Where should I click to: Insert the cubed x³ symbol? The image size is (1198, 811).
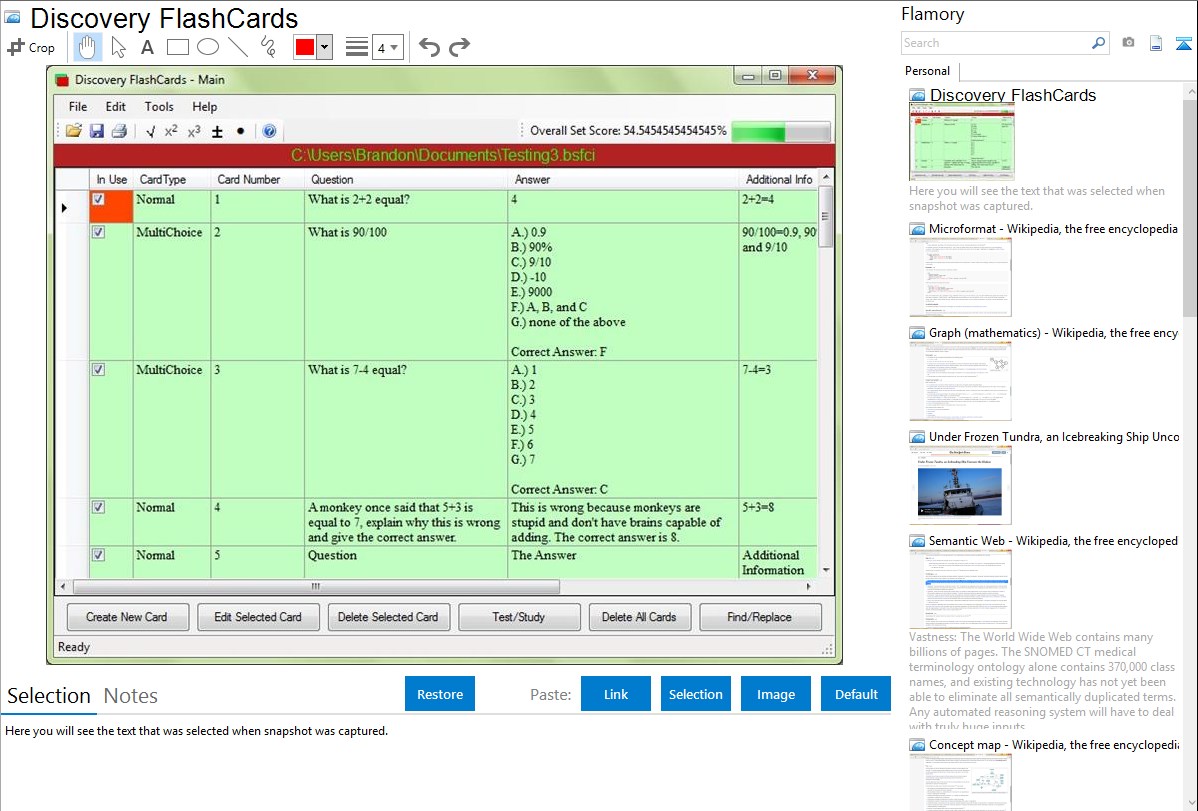194,131
